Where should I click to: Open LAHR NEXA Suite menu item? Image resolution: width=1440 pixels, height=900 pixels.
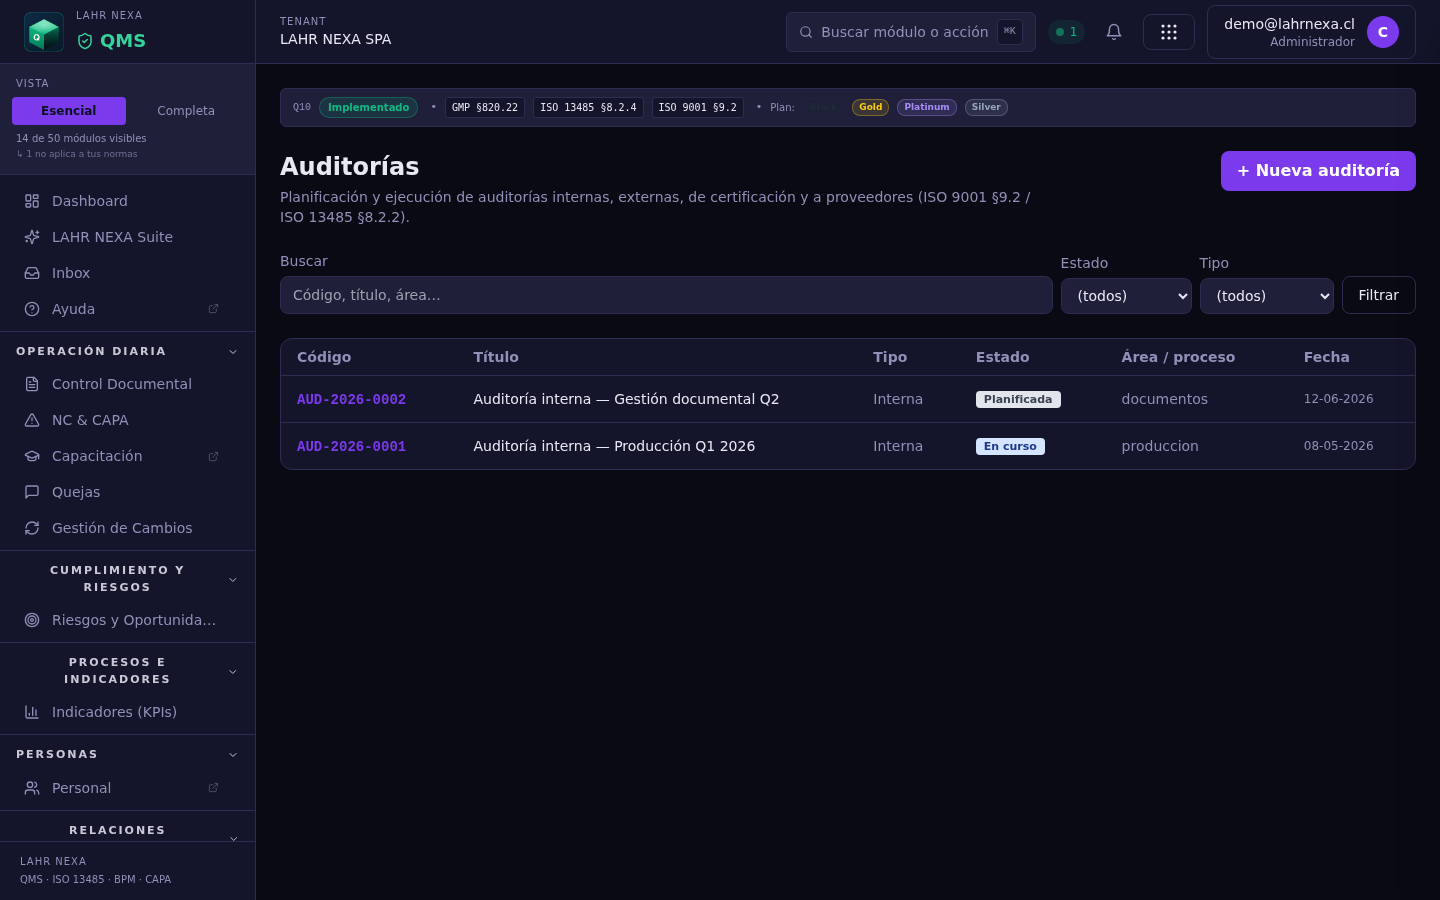[x=127, y=237]
